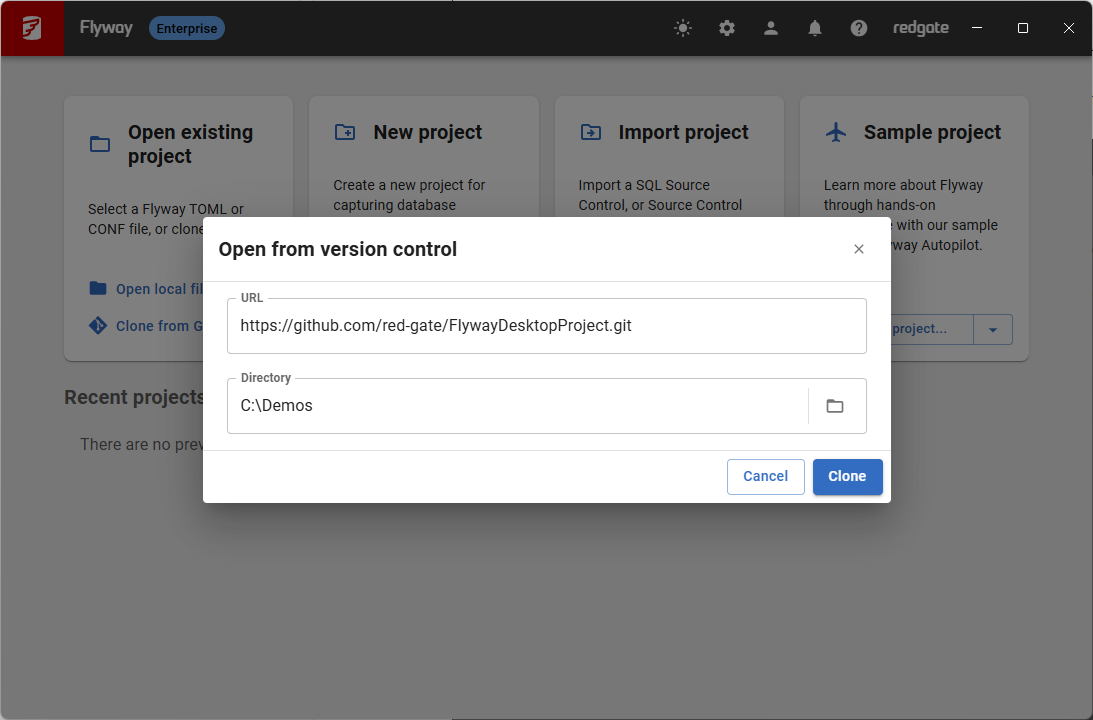Close the Open from version control dialog

coord(859,249)
